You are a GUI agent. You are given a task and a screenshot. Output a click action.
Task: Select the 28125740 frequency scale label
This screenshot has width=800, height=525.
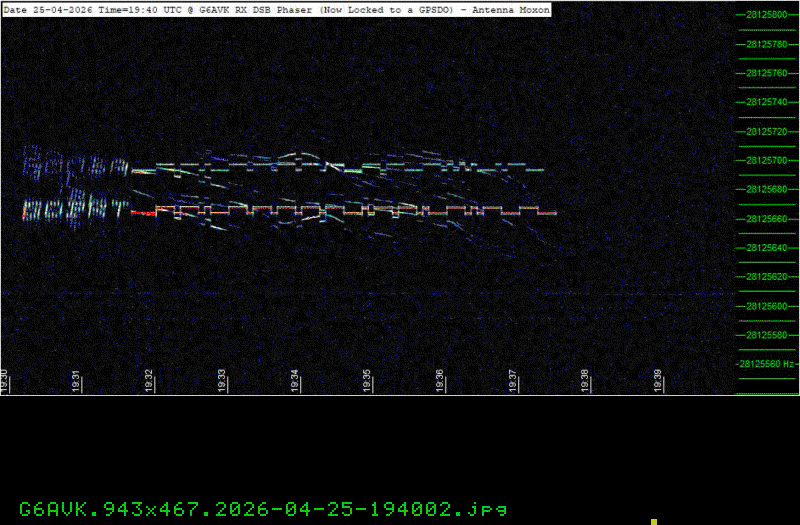tap(765, 102)
